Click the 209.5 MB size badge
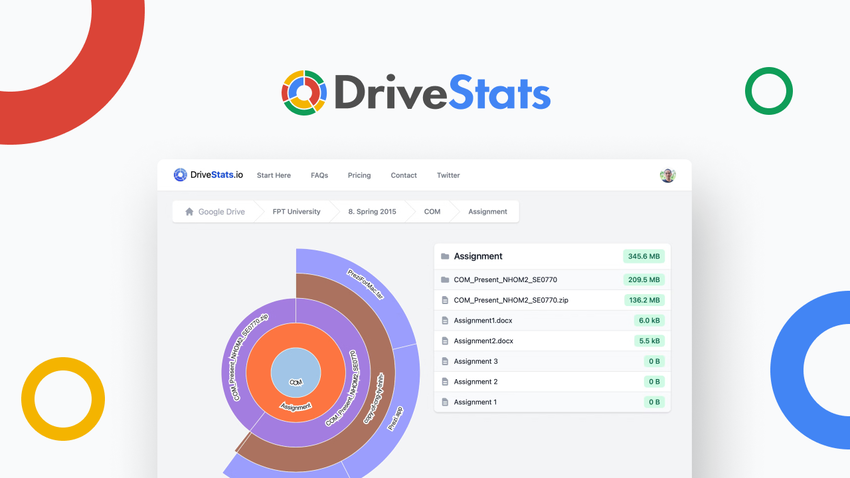The image size is (850, 478). 643,280
